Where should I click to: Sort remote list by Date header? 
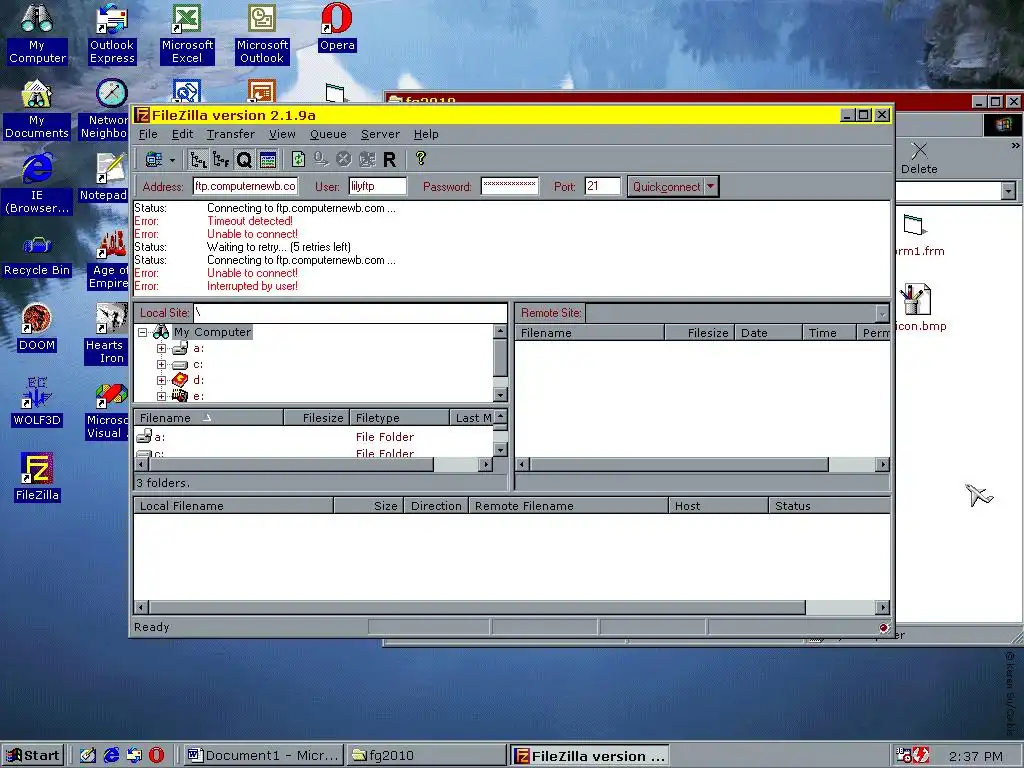[x=768, y=333]
